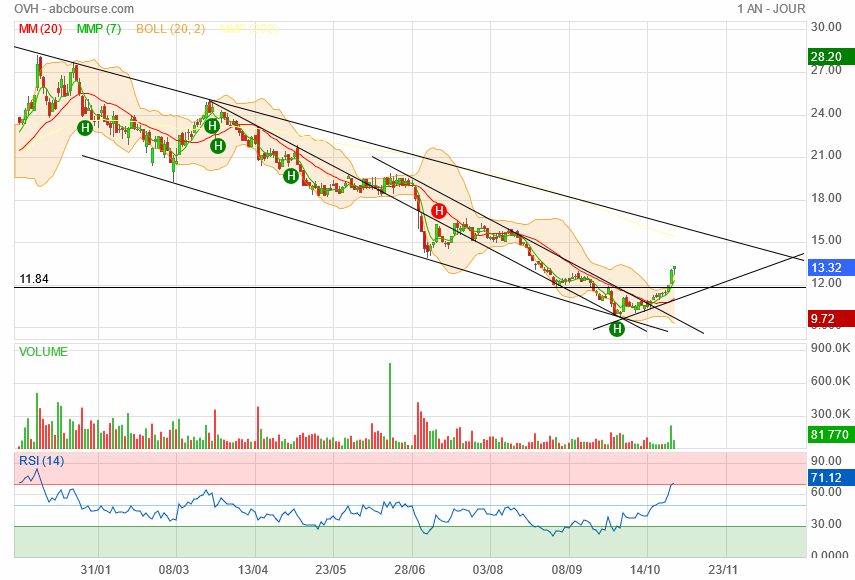This screenshot has height=580, width=855.
Task: Click the 28/06 date on the time axis
Action: click(410, 570)
